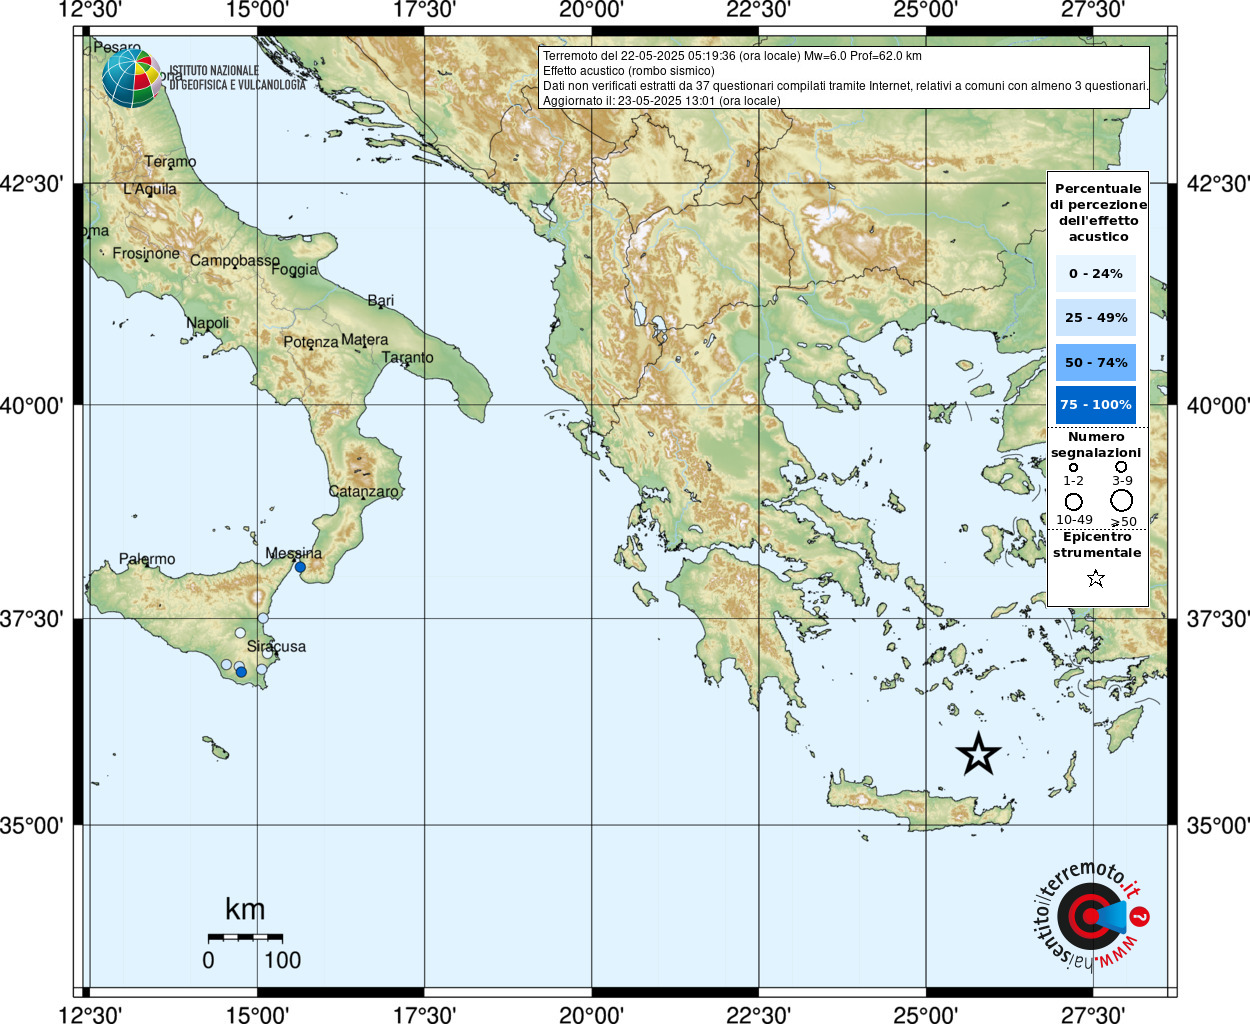This screenshot has width=1250, height=1024.
Task: Click the 'Terremoto del 22-05-2025' header line
Action: [x=732, y=56]
